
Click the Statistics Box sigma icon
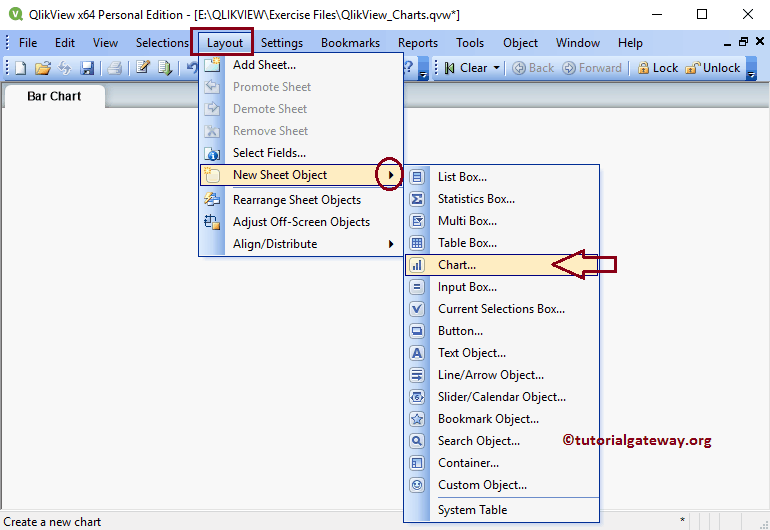pyautogui.click(x=417, y=199)
